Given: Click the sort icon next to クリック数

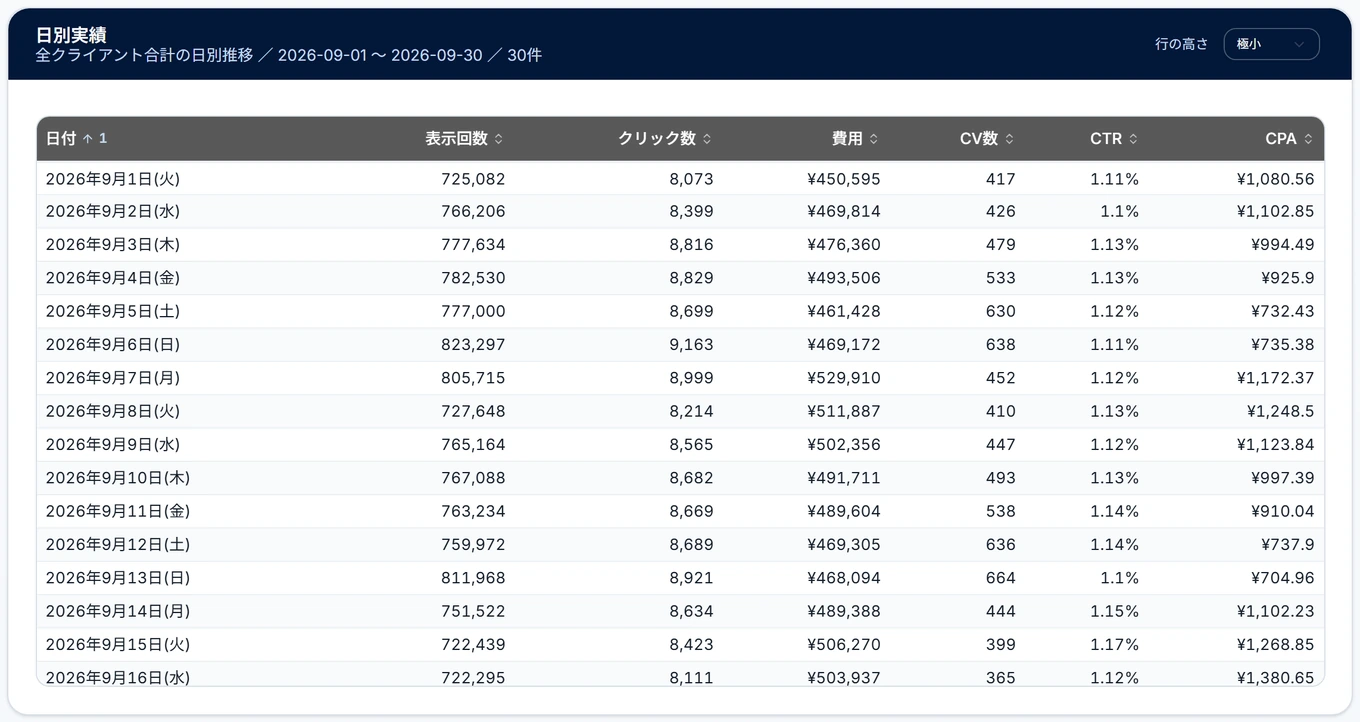Looking at the screenshot, I should pyautogui.click(x=707, y=139).
